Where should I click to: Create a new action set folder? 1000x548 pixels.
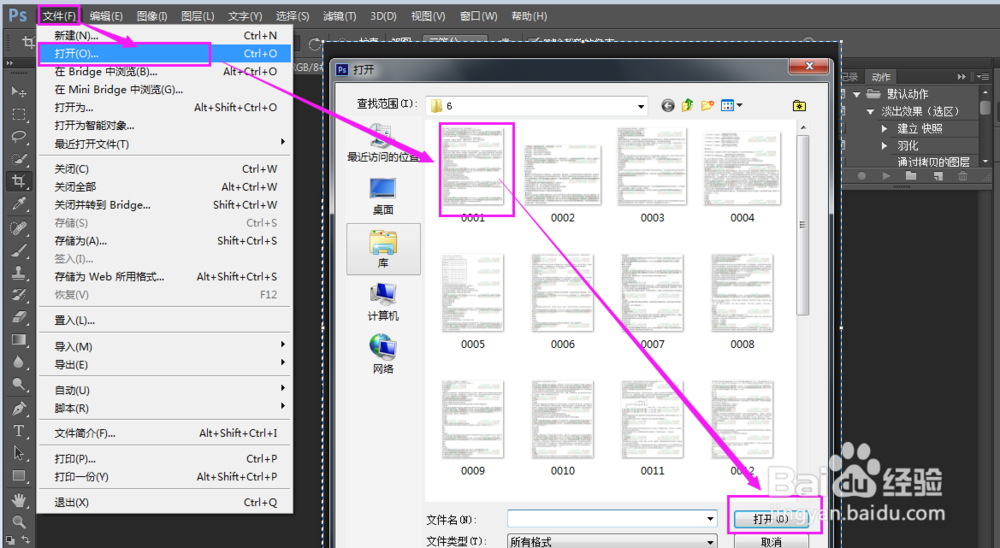click(911, 176)
